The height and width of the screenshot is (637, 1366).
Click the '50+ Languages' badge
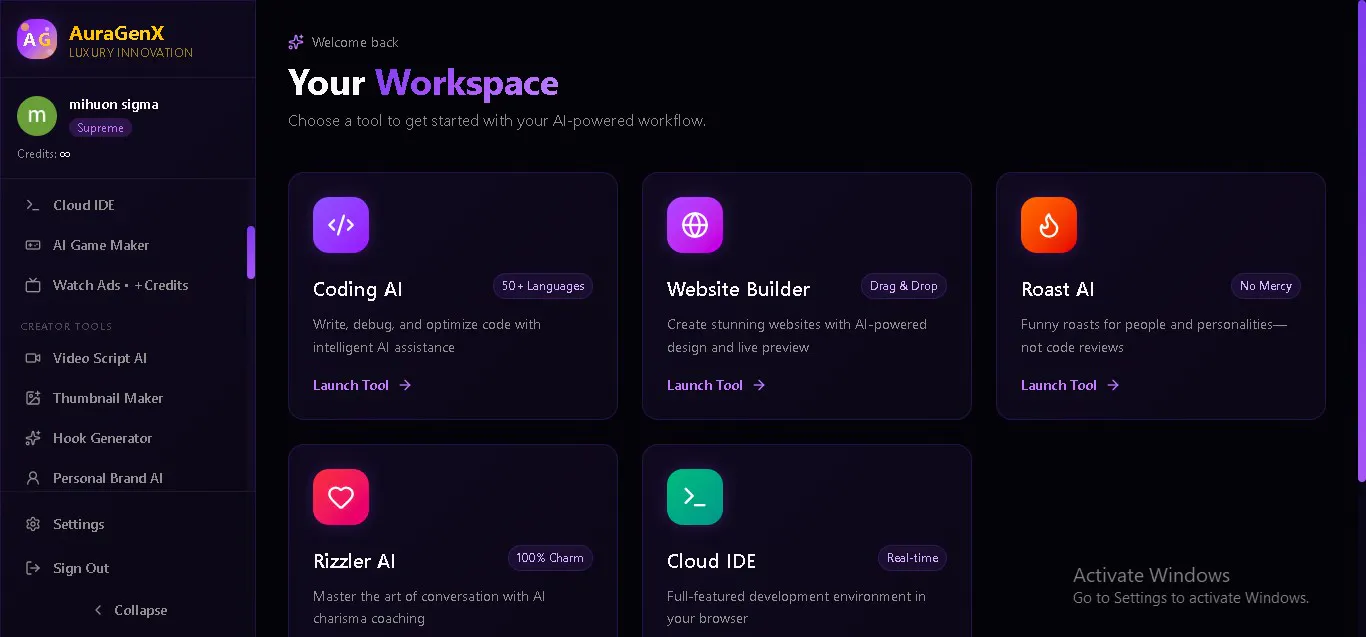[x=543, y=286]
